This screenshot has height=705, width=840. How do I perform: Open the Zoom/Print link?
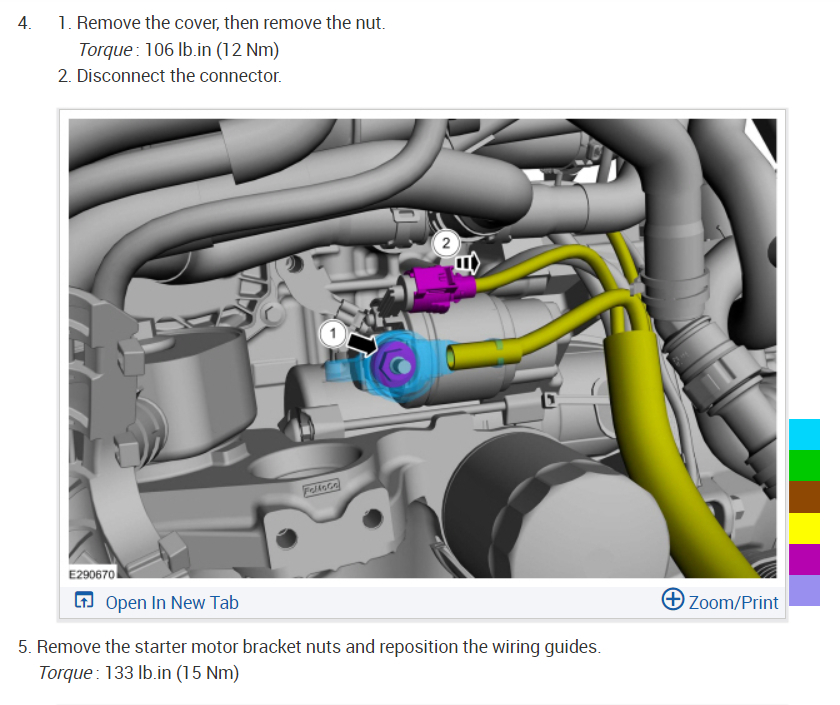[733, 603]
